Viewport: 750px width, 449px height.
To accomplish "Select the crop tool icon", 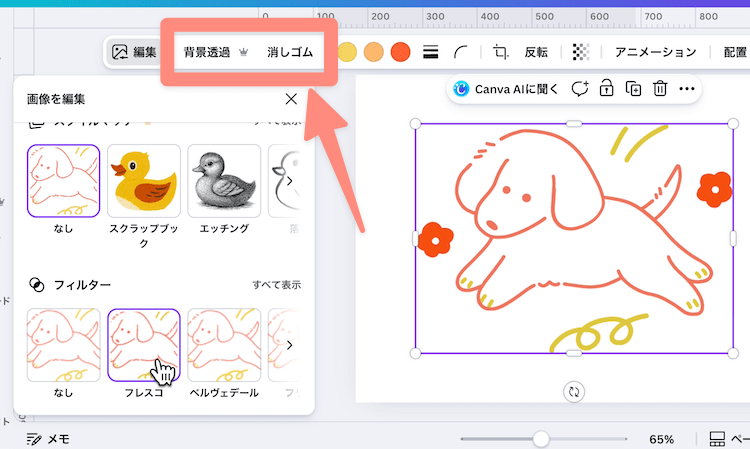I will pyautogui.click(x=500, y=52).
